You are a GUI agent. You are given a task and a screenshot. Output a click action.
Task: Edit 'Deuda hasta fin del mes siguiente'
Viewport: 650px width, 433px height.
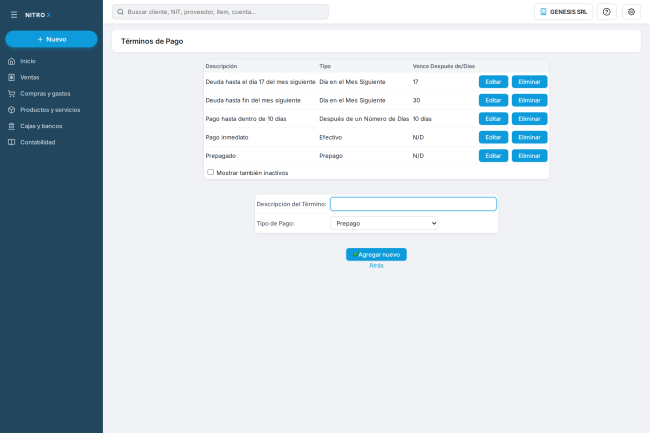(493, 100)
